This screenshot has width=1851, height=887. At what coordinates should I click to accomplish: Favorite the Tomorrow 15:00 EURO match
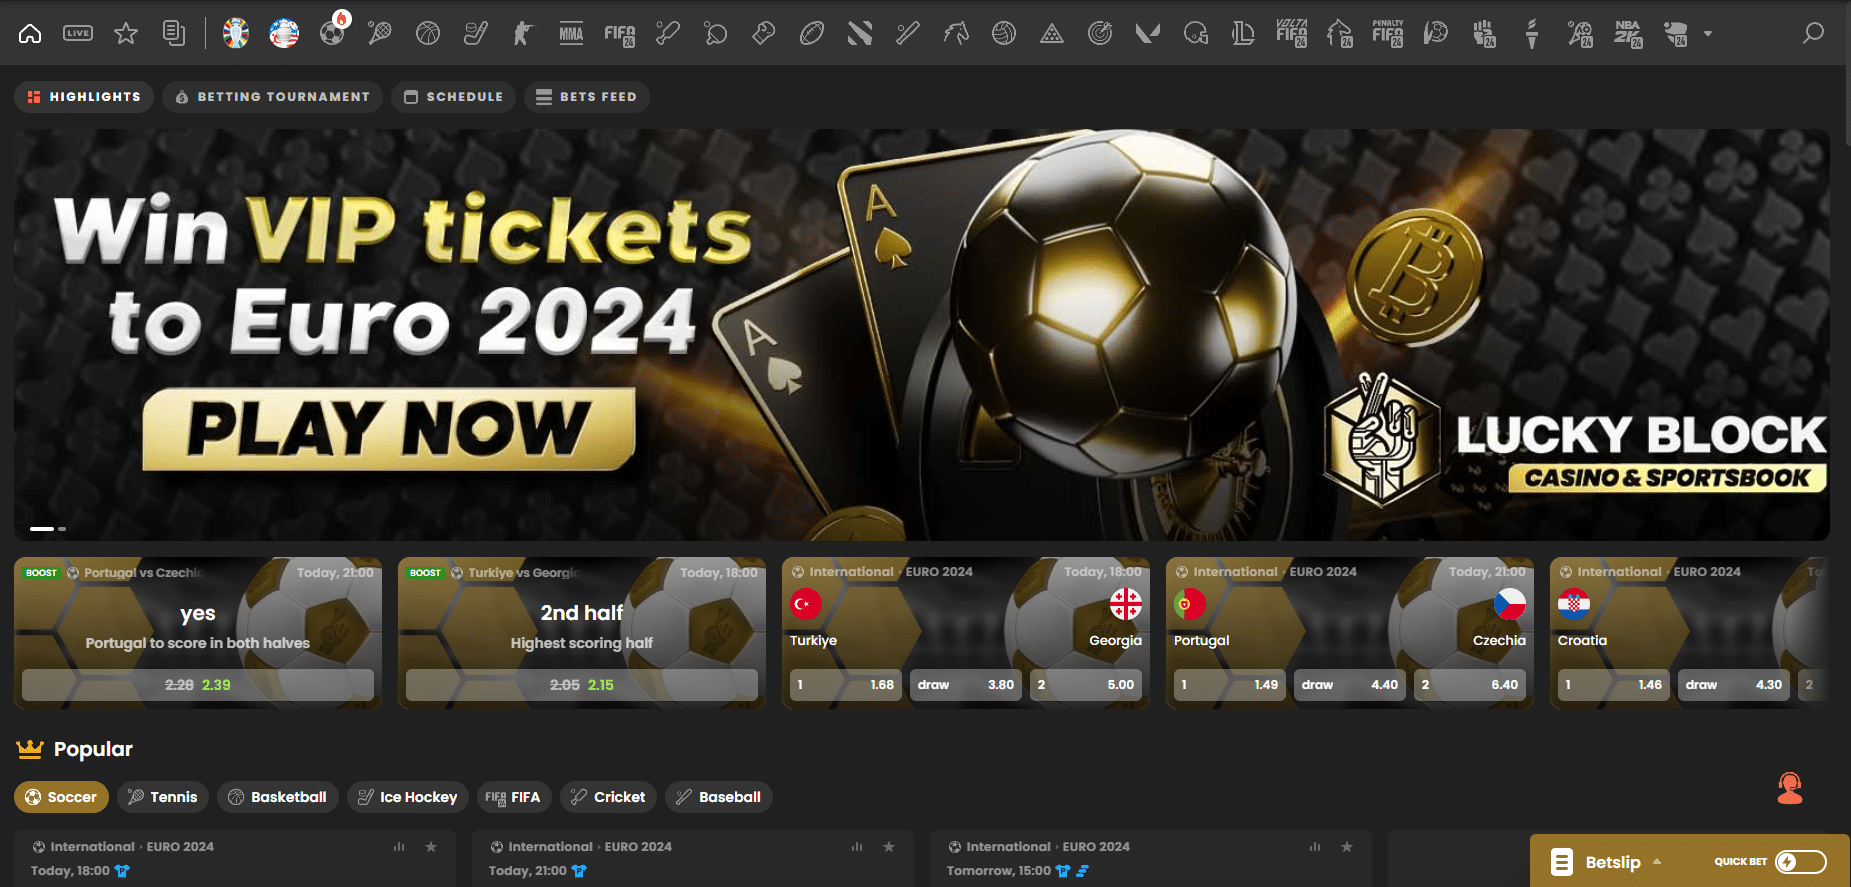1347,847
